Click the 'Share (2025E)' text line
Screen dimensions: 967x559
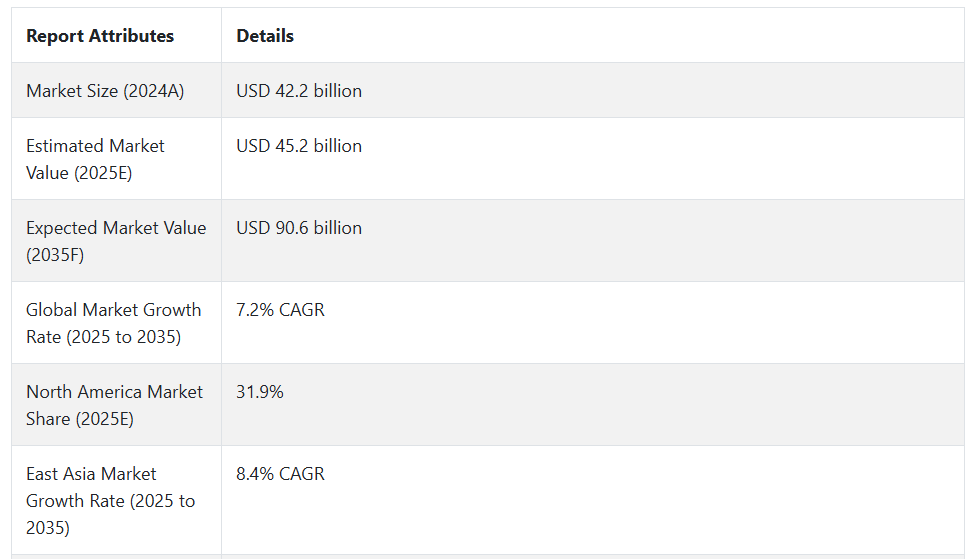click(80, 419)
